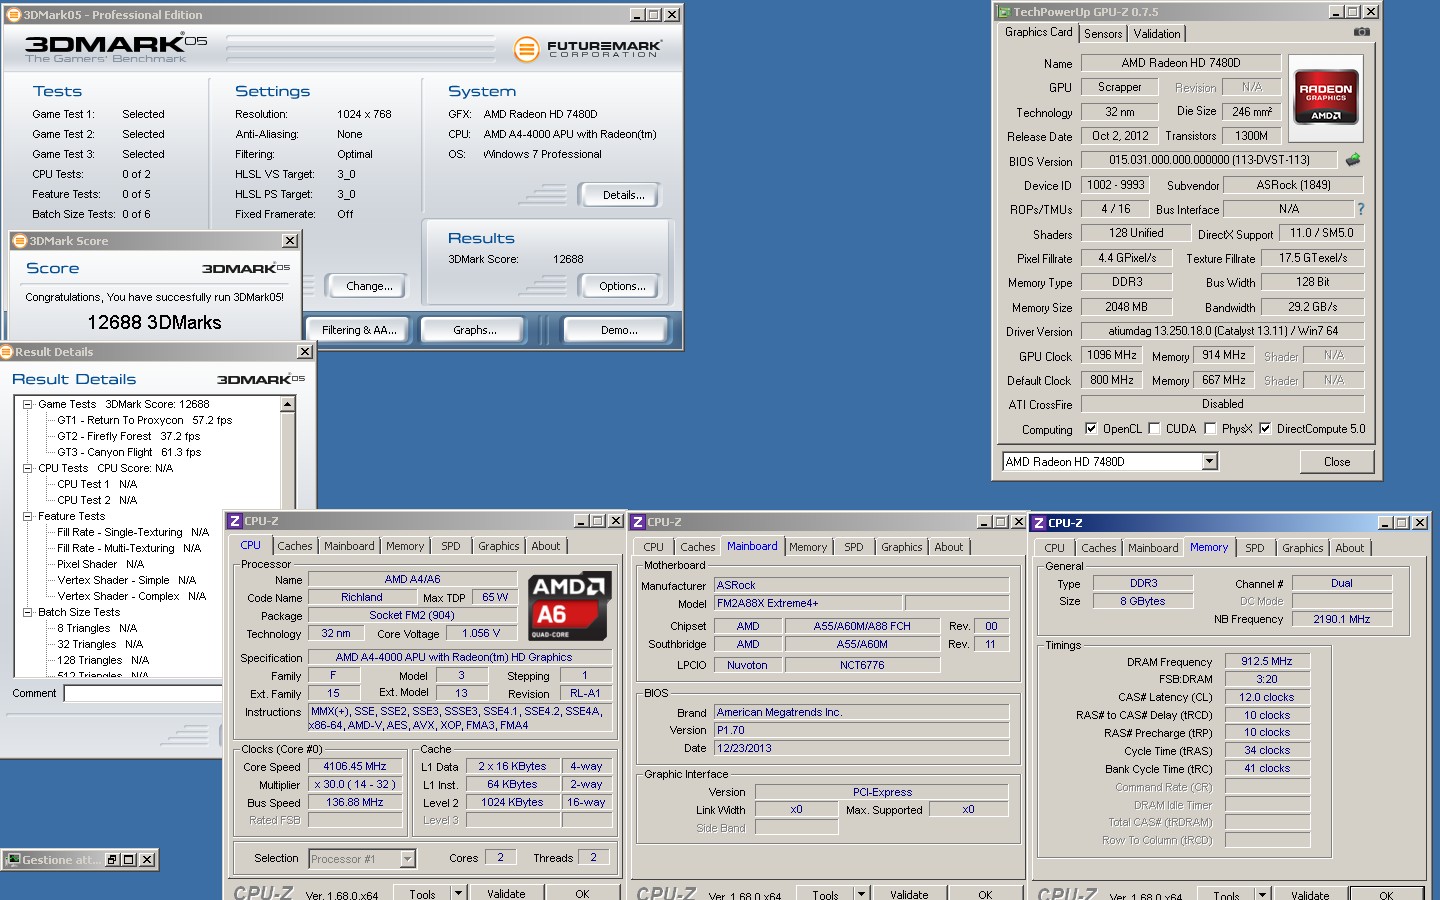Open the Tools arrow in CPU-Z CPU window
The image size is (1440, 900).
pos(458,894)
